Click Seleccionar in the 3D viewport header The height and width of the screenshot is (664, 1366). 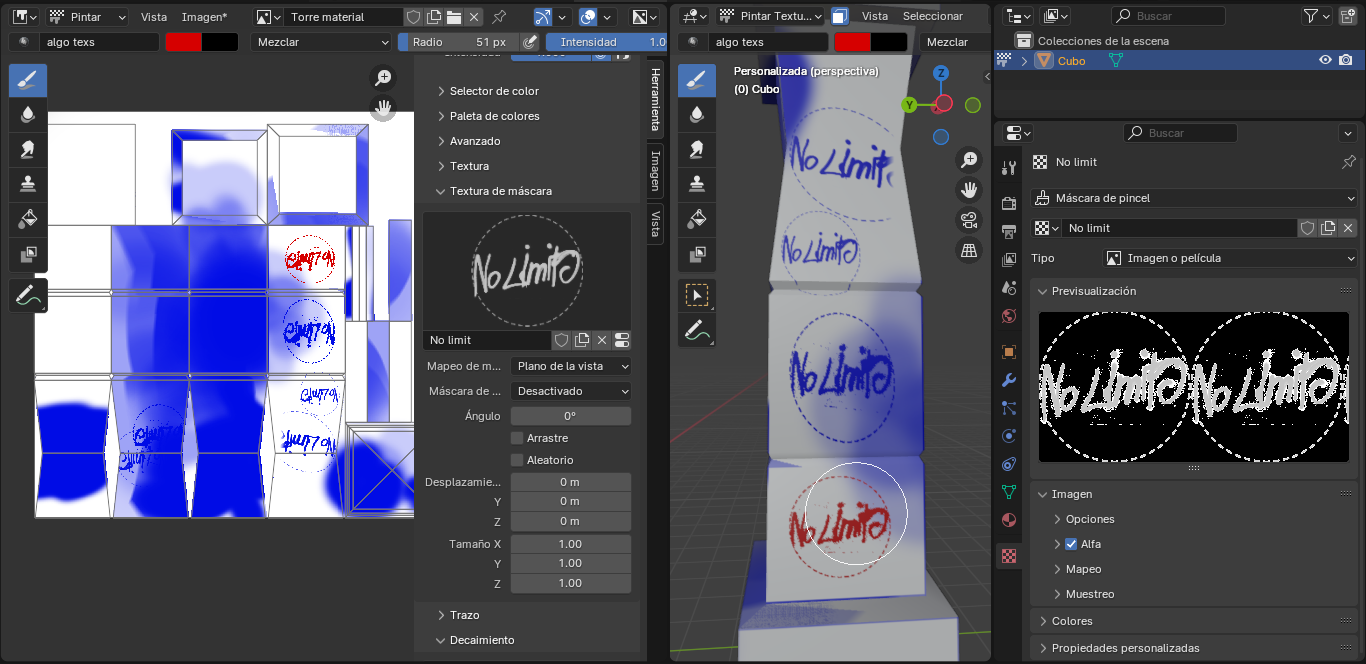point(932,17)
